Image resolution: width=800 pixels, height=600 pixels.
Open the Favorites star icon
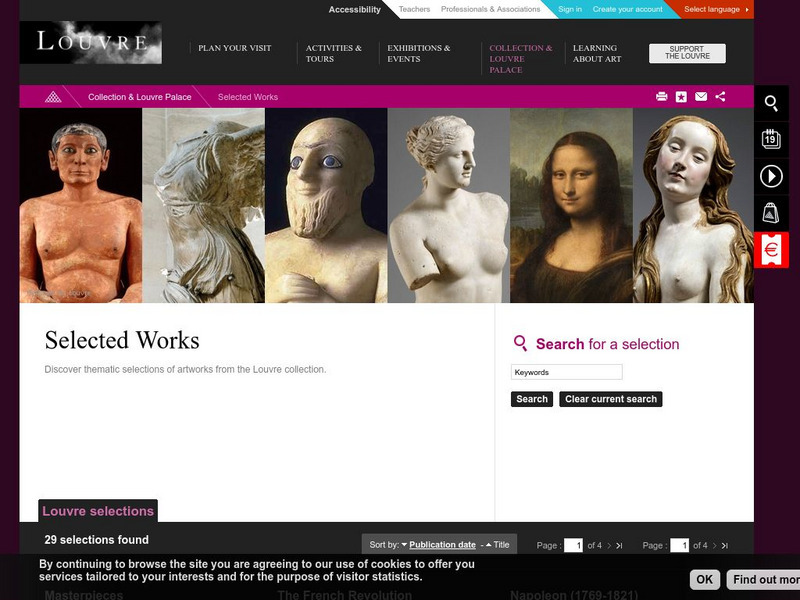pyautogui.click(x=681, y=96)
